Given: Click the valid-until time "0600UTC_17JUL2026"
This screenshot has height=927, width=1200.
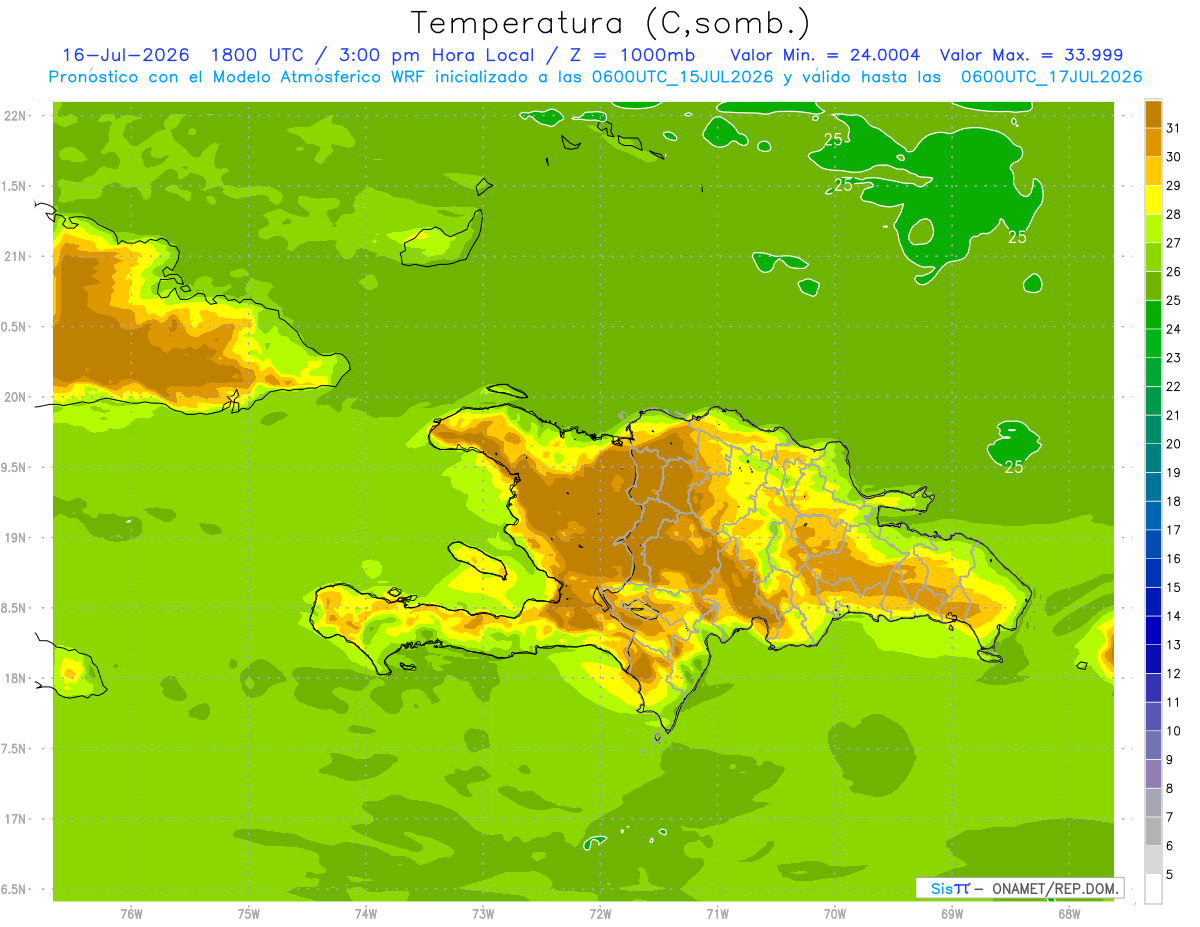Looking at the screenshot, I should [1051, 77].
